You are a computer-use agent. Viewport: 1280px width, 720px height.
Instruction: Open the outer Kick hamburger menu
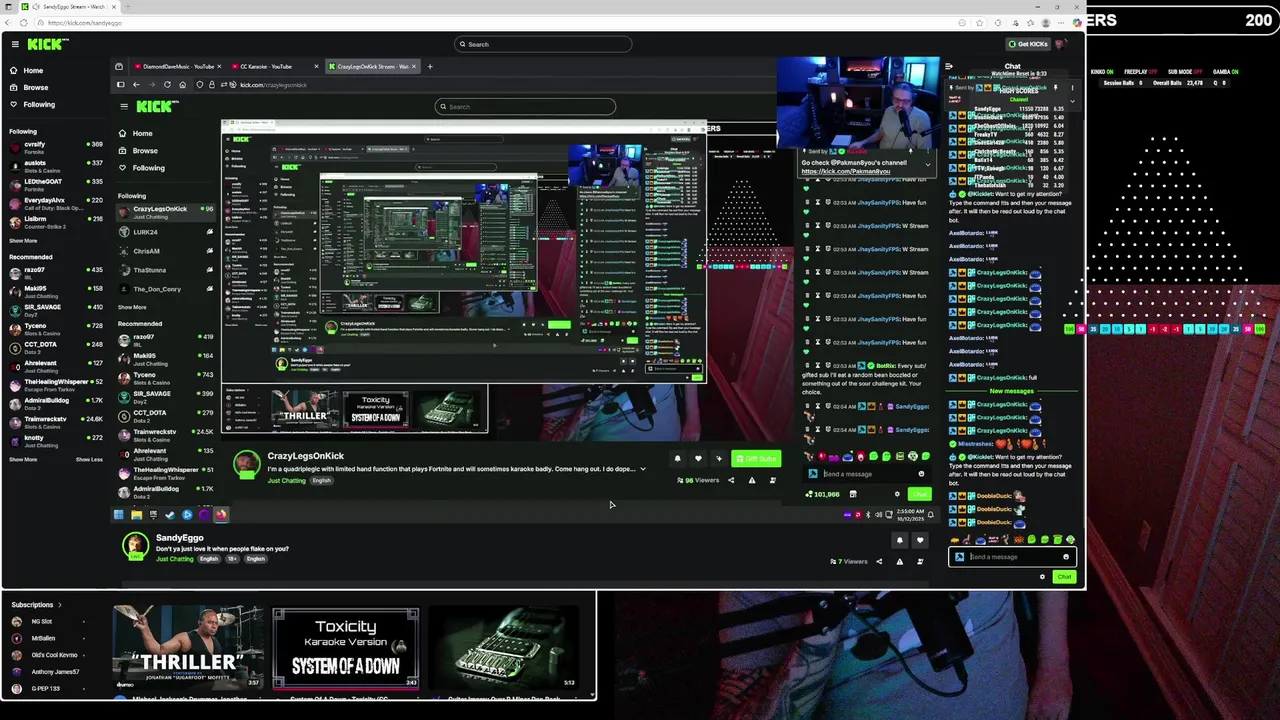tap(15, 44)
